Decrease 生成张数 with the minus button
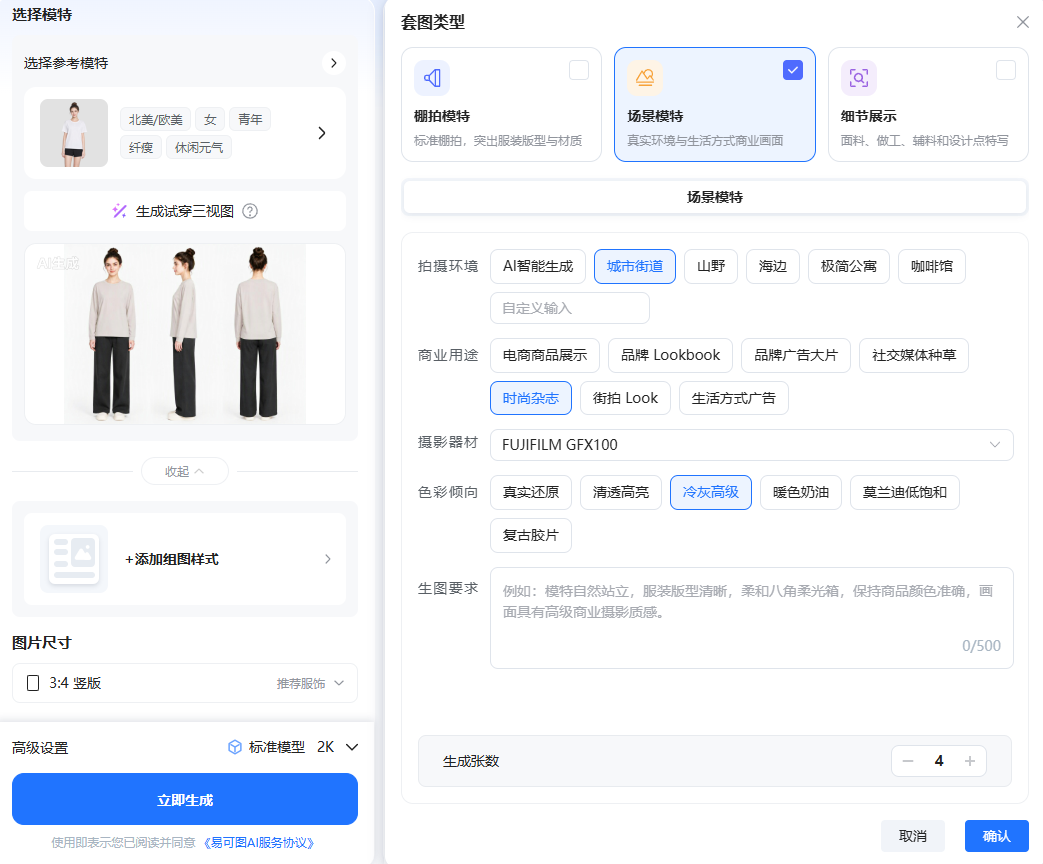 click(908, 761)
